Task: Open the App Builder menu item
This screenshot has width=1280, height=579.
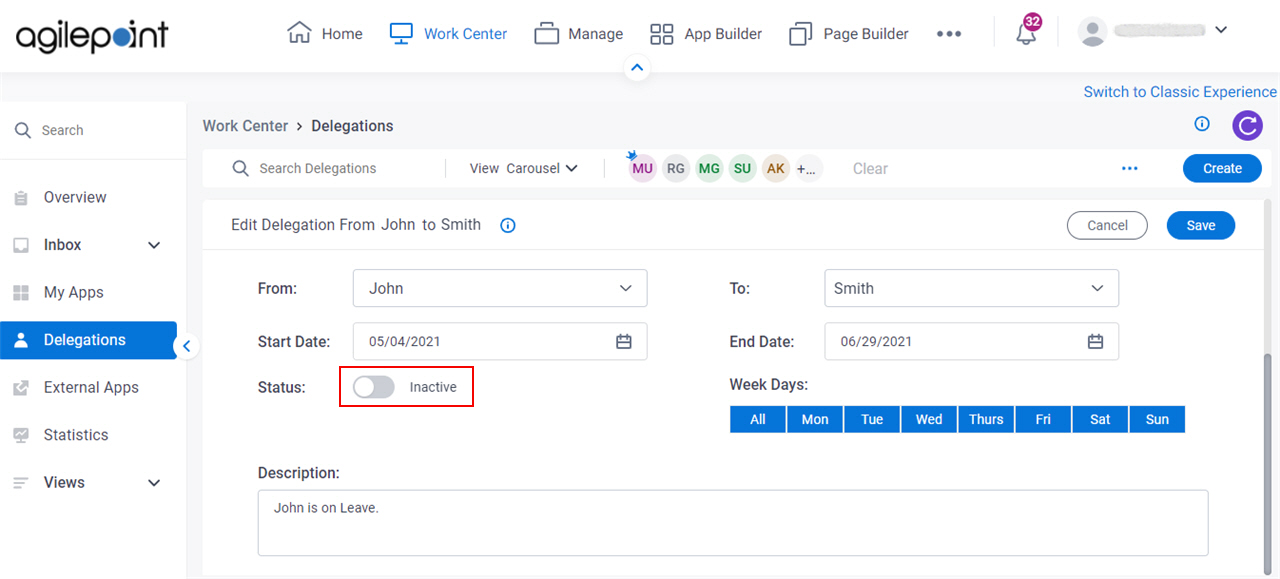Action: [x=706, y=34]
